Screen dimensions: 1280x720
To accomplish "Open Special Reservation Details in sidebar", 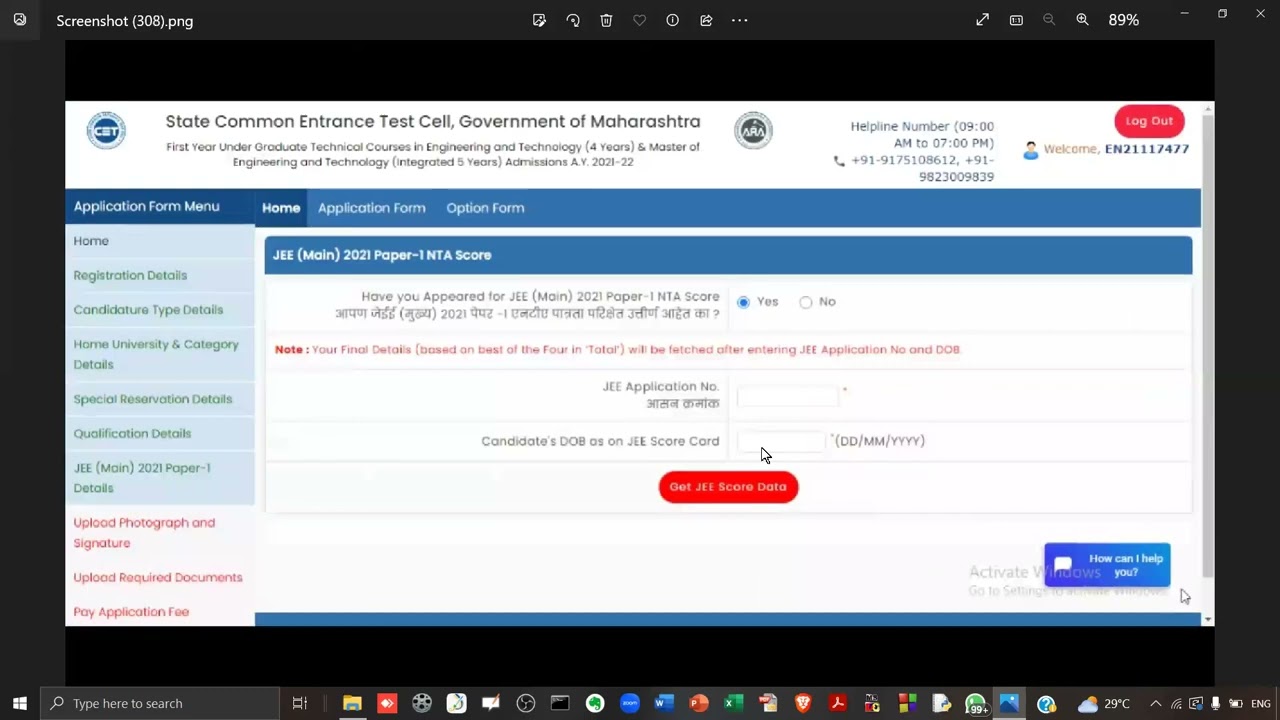I will click(152, 399).
